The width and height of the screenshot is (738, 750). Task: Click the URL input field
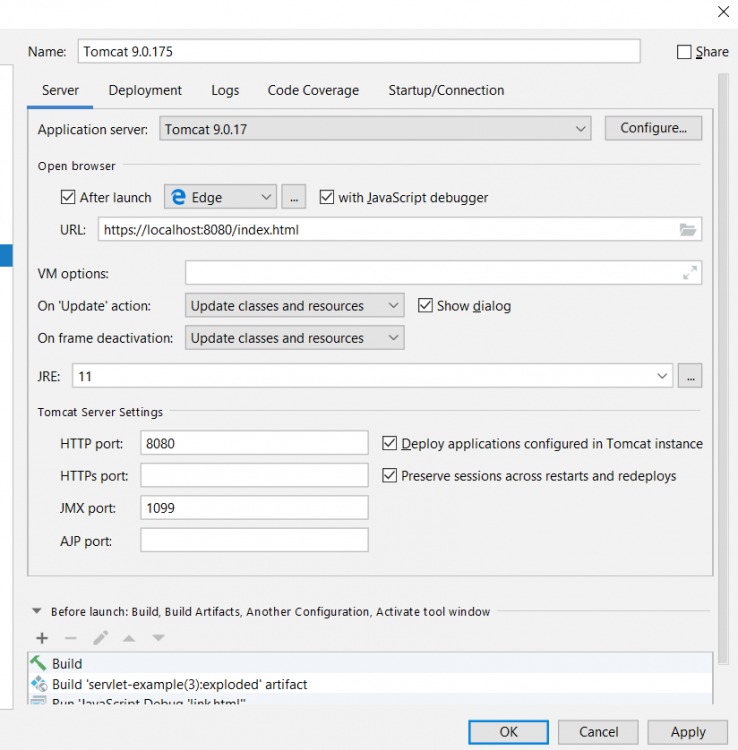[x=400, y=230]
